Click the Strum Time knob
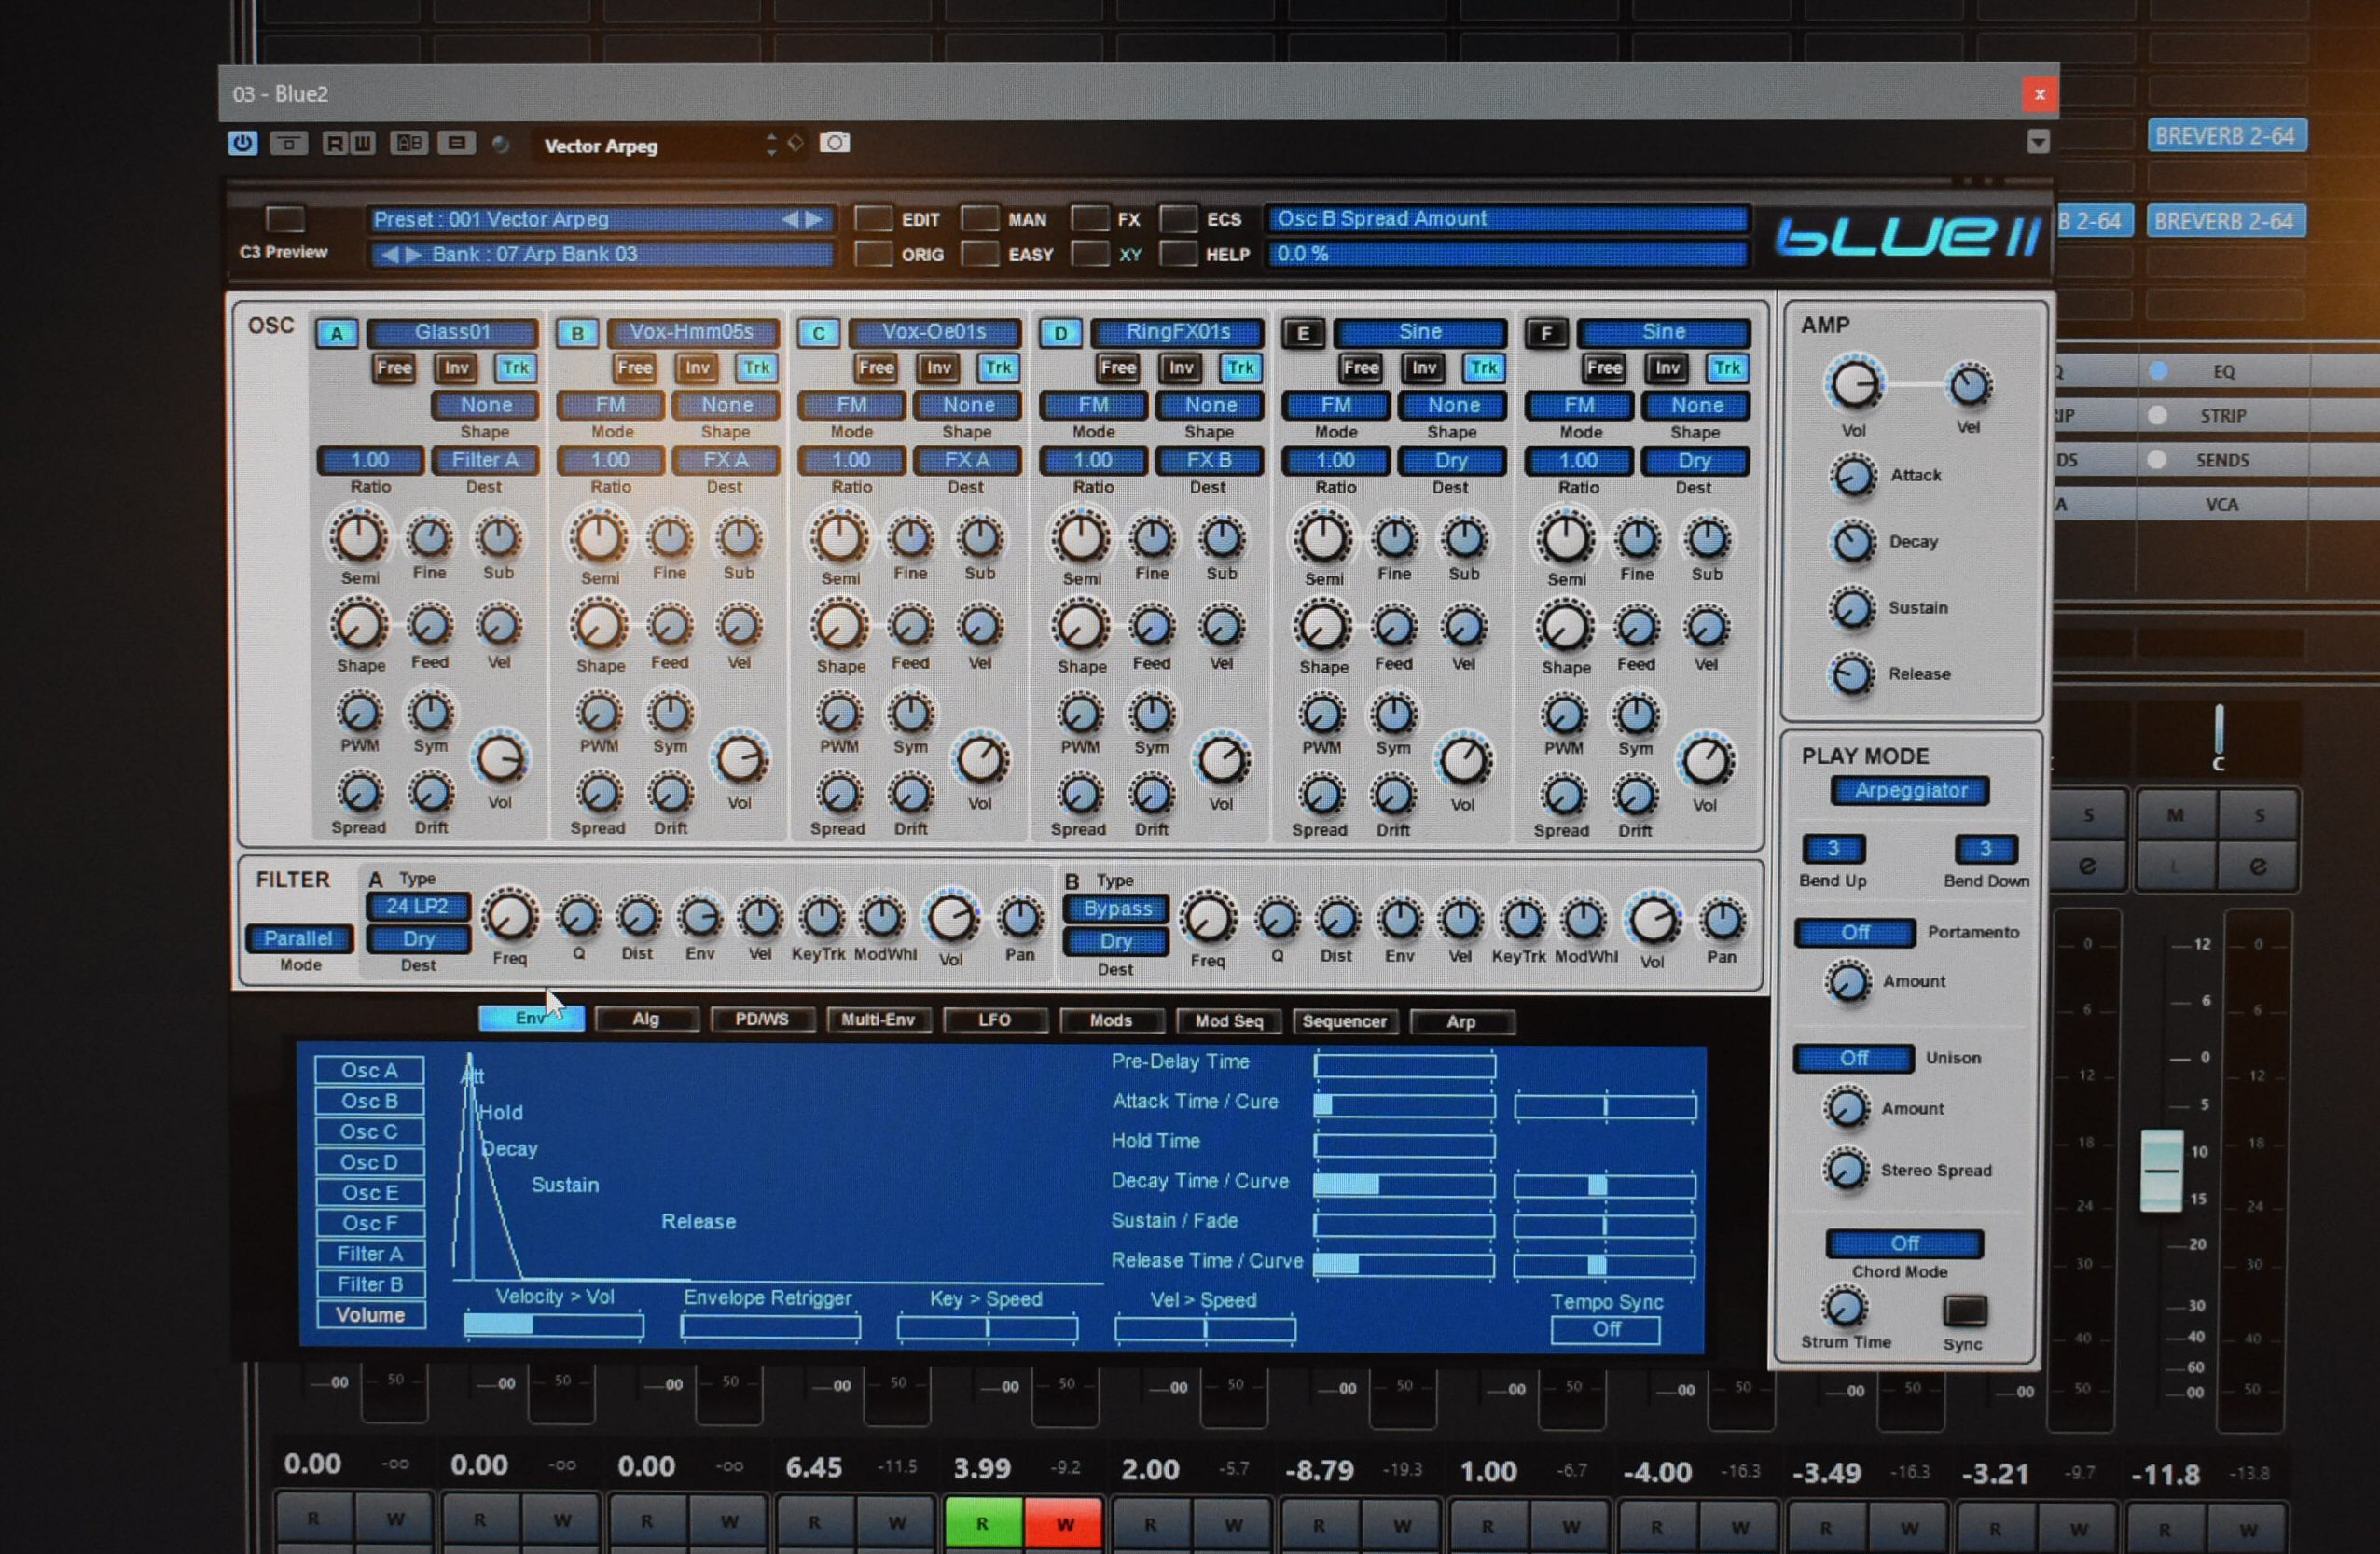This screenshot has width=2380, height=1554. coord(1845,1307)
